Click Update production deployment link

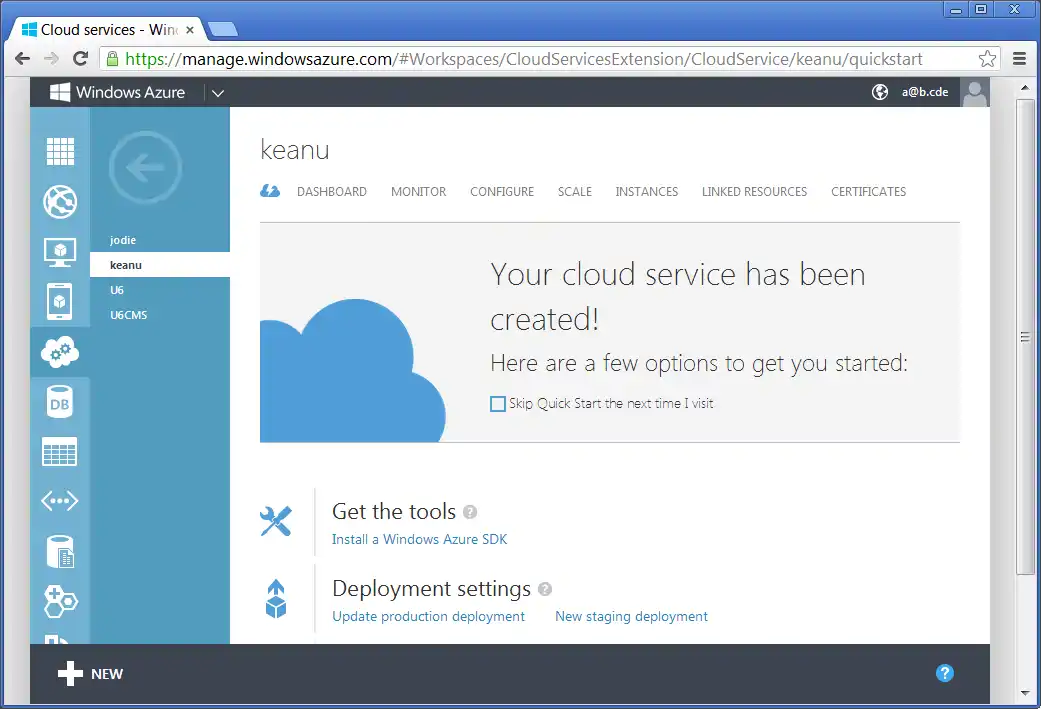click(428, 617)
